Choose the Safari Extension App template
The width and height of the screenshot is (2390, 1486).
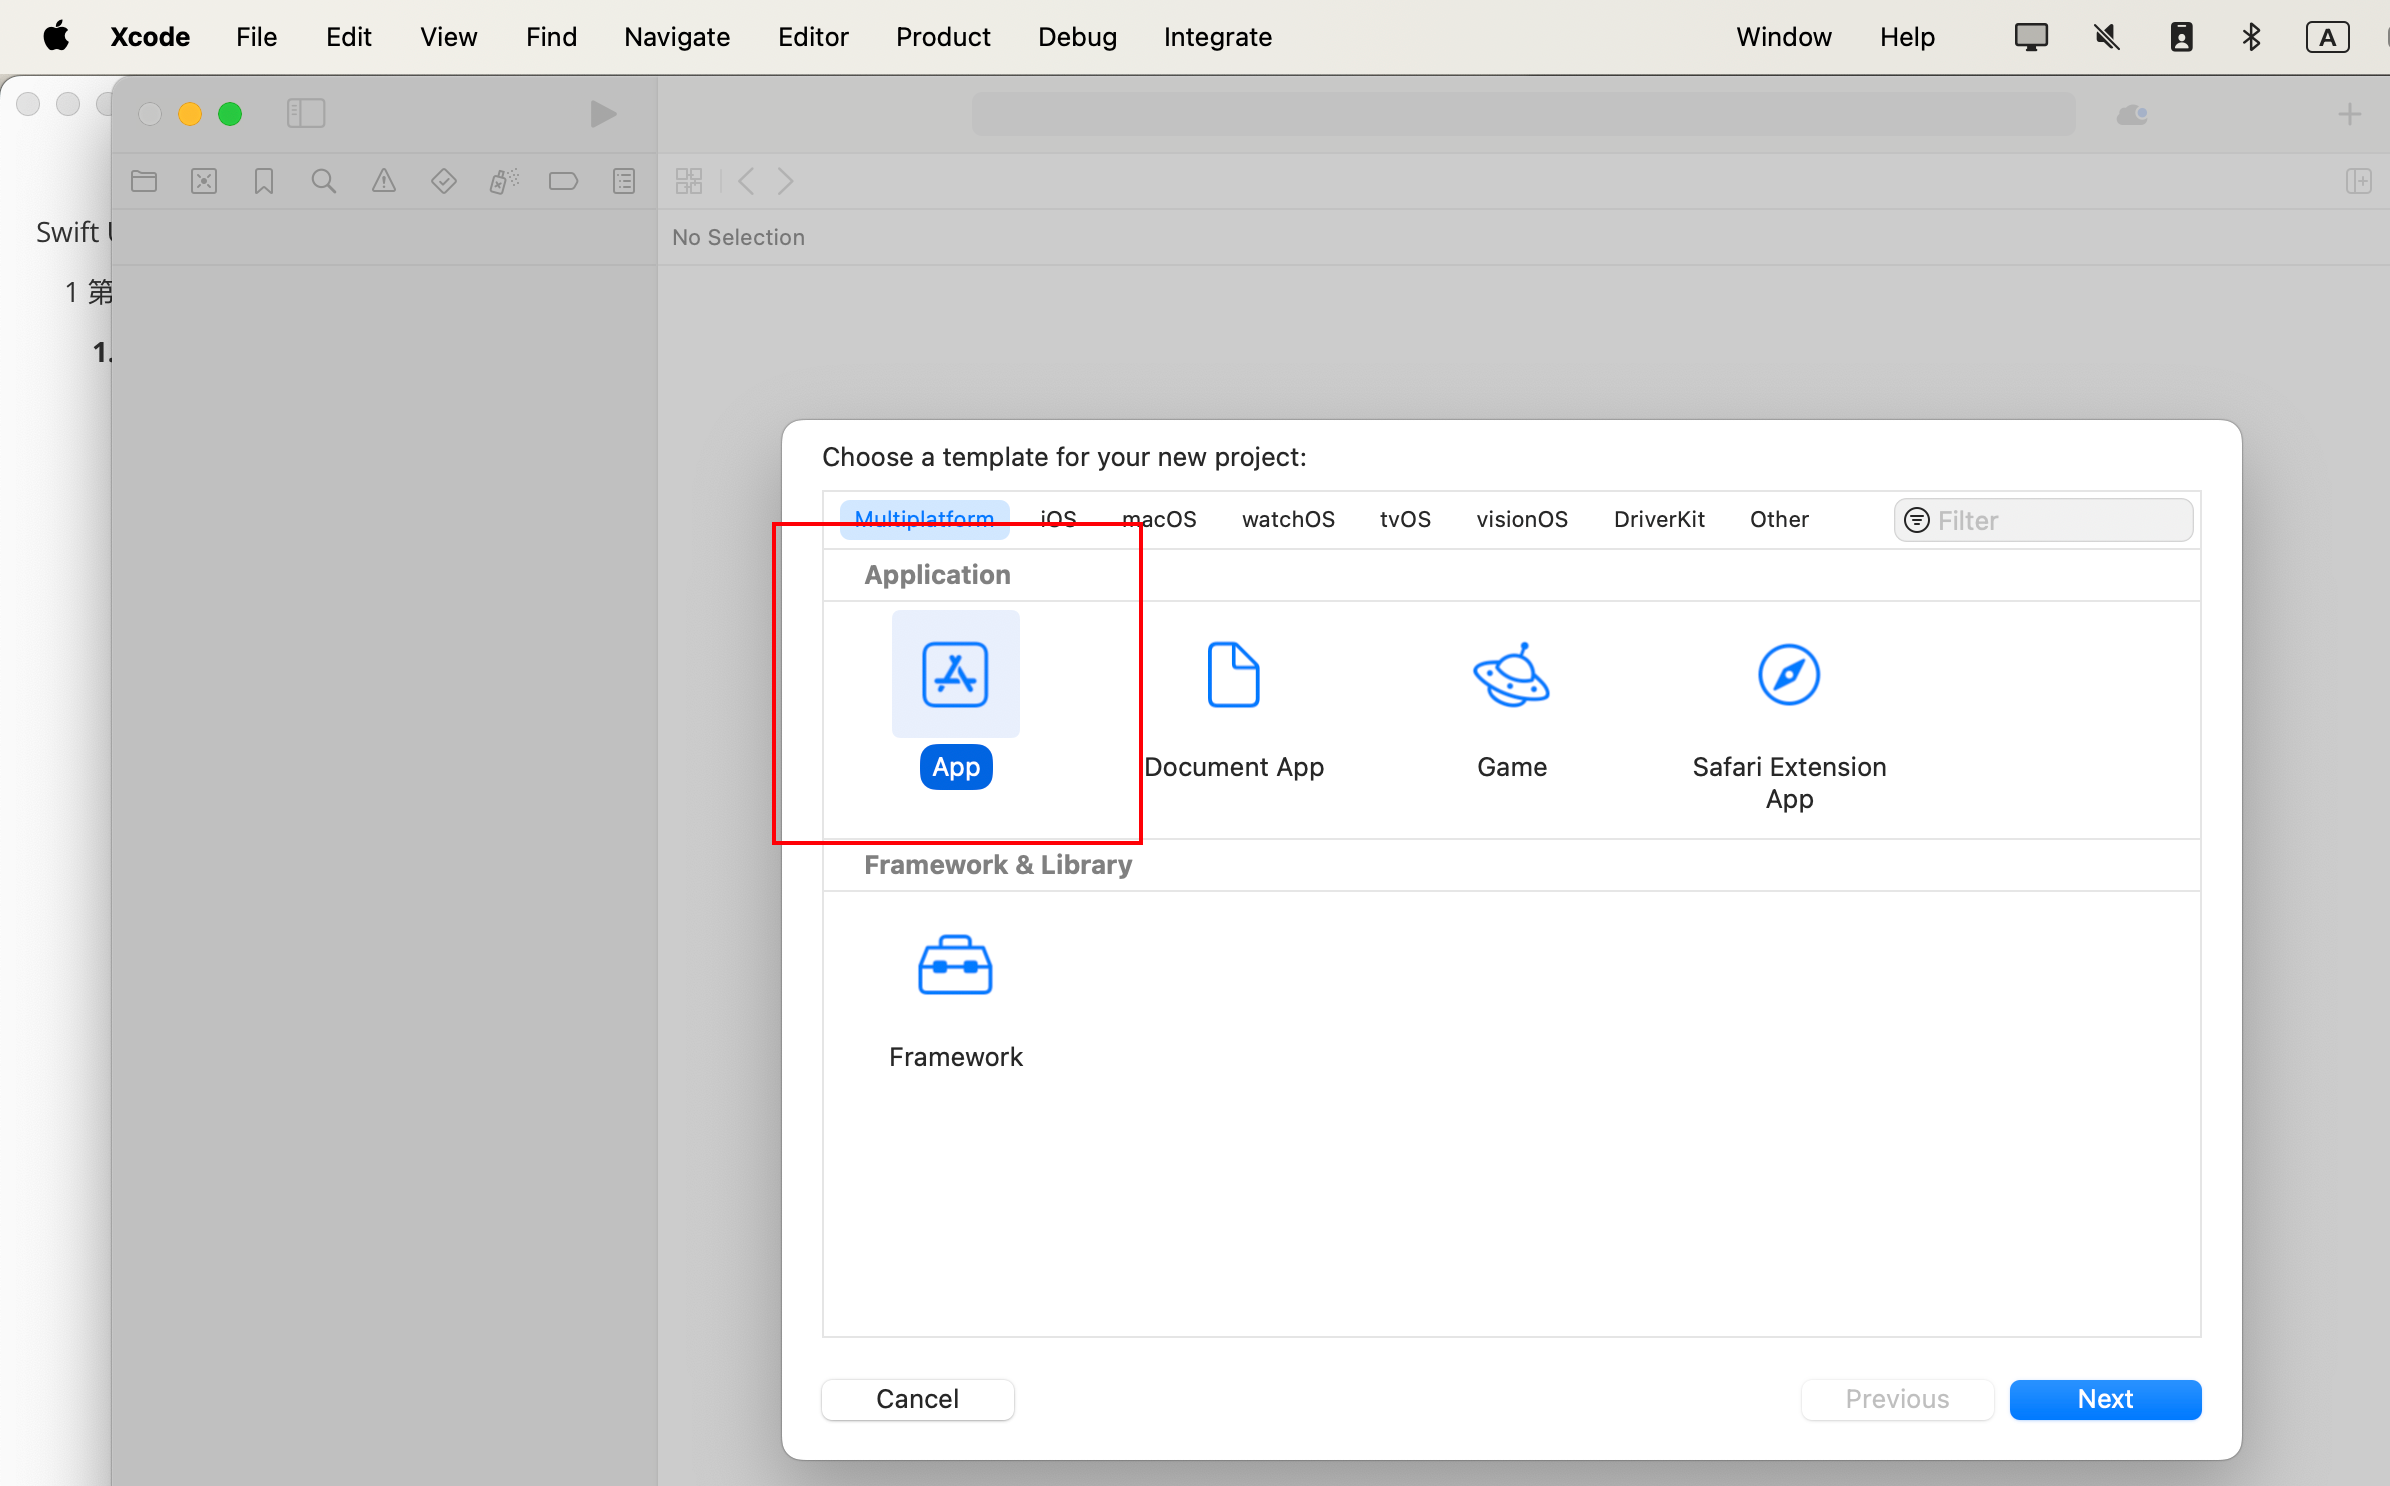[1788, 675]
